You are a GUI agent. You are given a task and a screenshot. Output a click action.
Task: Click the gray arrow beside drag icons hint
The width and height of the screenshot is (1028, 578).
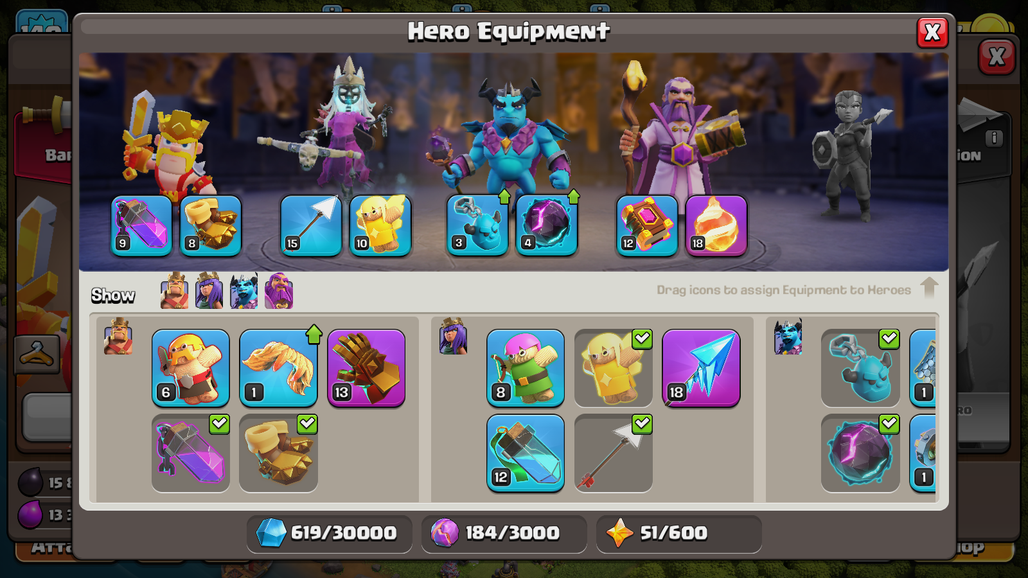(929, 287)
